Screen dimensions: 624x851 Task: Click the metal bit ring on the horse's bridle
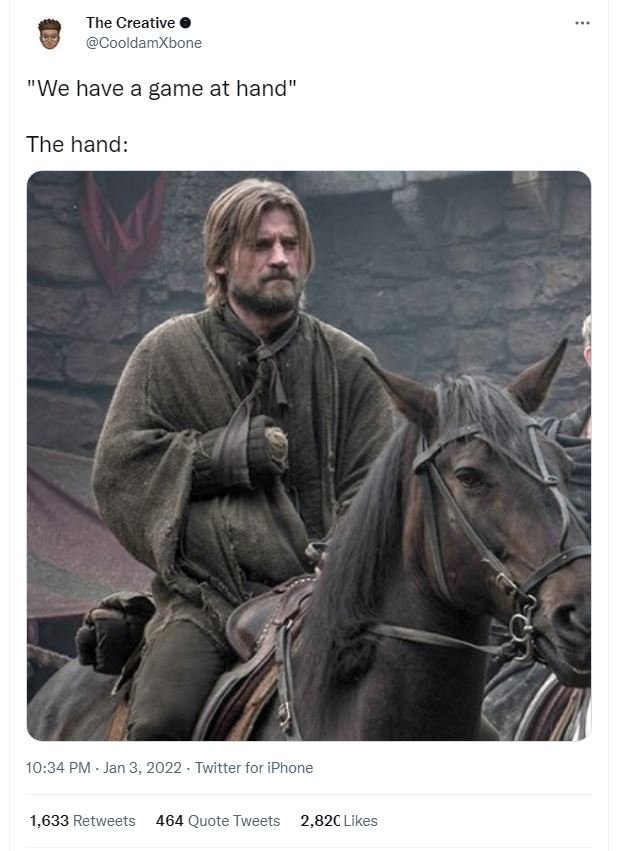[522, 630]
